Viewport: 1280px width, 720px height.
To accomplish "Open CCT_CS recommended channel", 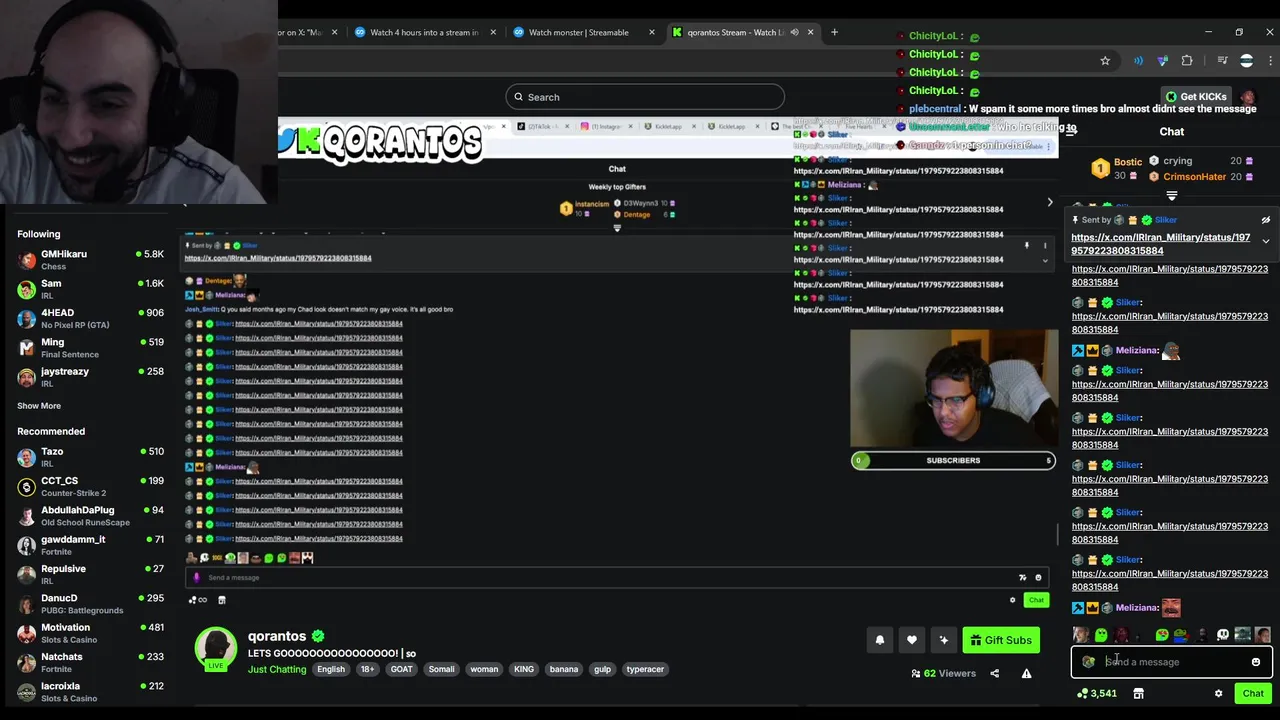I will 90,486.
